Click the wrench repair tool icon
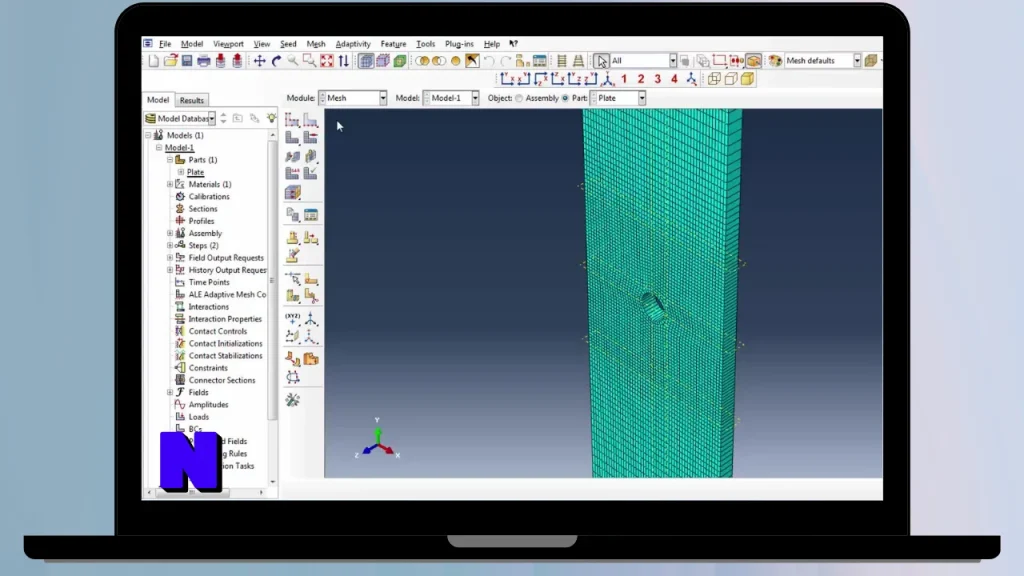Image resolution: width=1024 pixels, height=576 pixels. (292, 400)
